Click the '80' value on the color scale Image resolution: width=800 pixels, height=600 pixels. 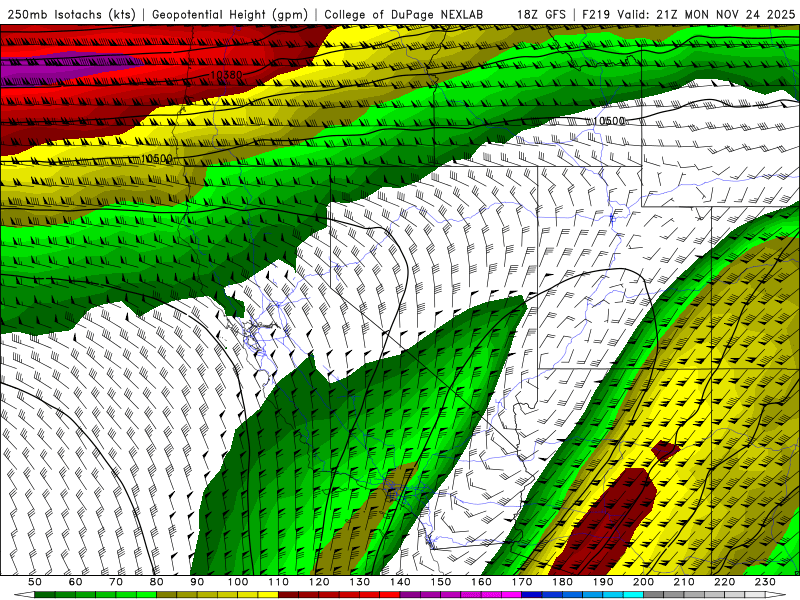(x=157, y=582)
